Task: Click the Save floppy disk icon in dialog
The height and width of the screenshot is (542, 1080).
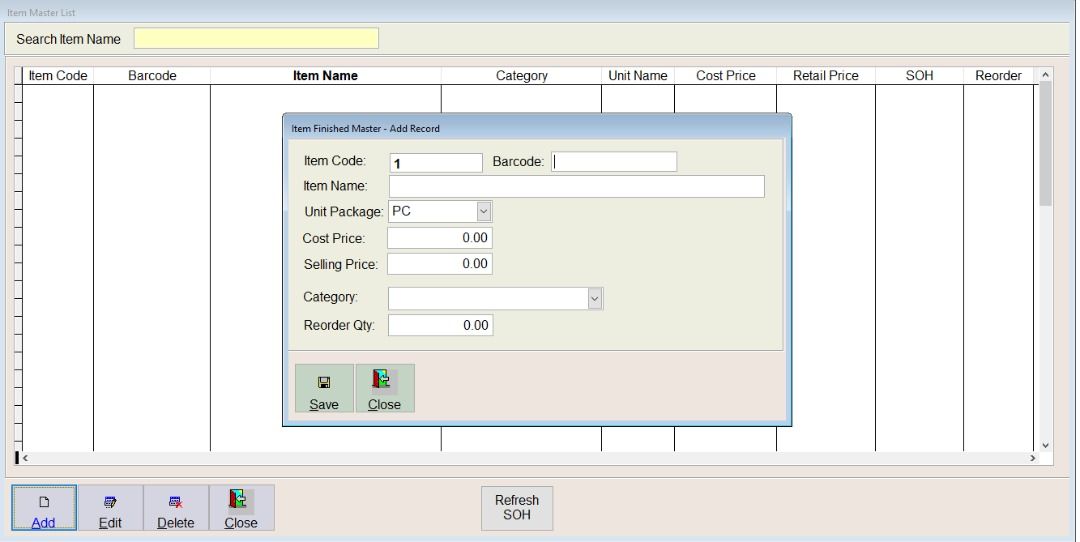Action: (x=324, y=382)
